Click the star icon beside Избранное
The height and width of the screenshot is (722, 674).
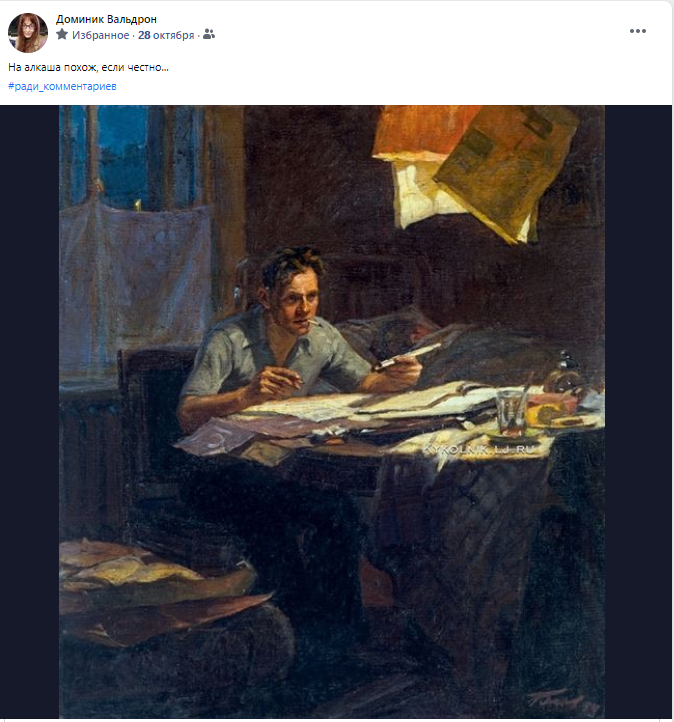(x=62, y=35)
